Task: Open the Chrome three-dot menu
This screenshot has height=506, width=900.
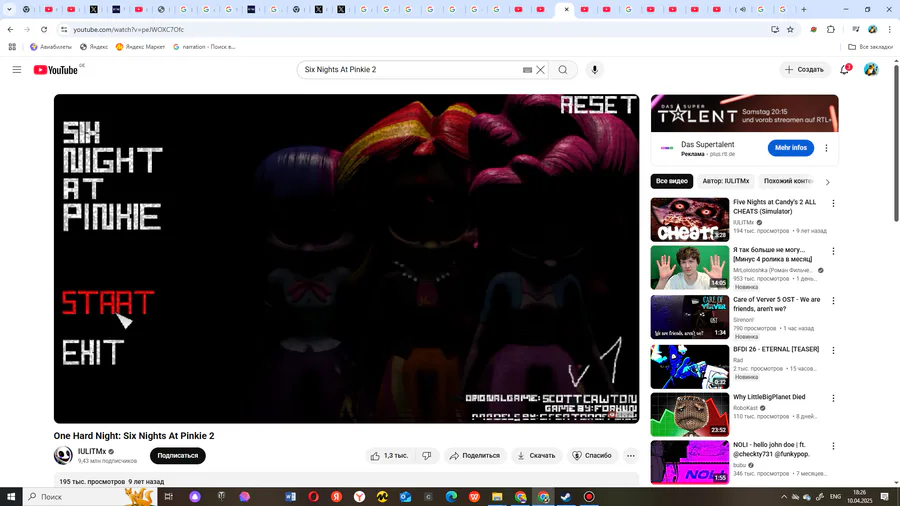Action: pyautogui.click(x=889, y=29)
